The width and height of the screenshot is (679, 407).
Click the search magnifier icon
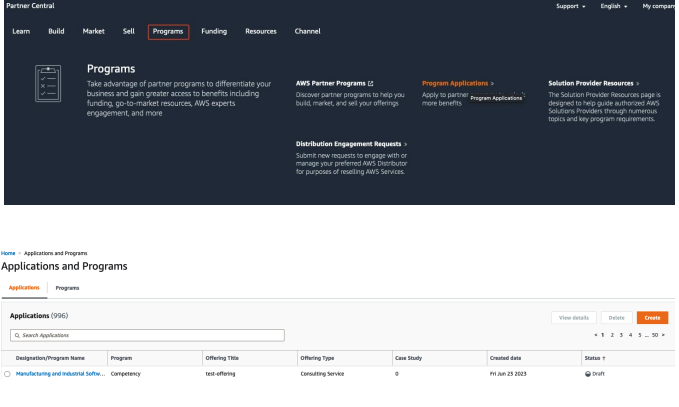tap(17, 336)
